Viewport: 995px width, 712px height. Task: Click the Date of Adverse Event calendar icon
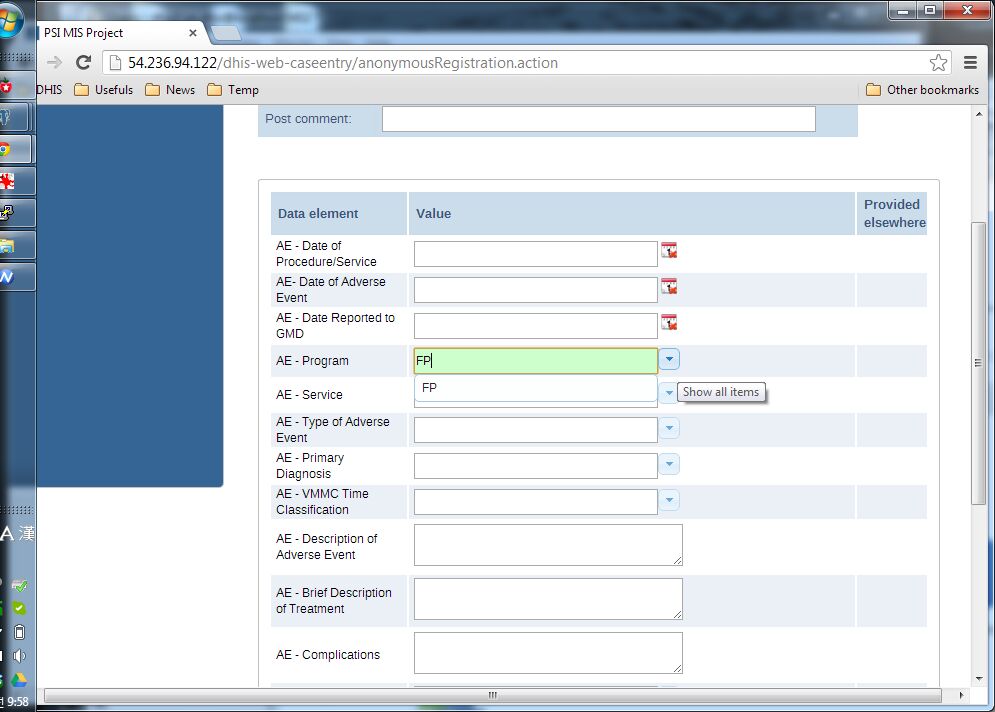pyautogui.click(x=669, y=286)
